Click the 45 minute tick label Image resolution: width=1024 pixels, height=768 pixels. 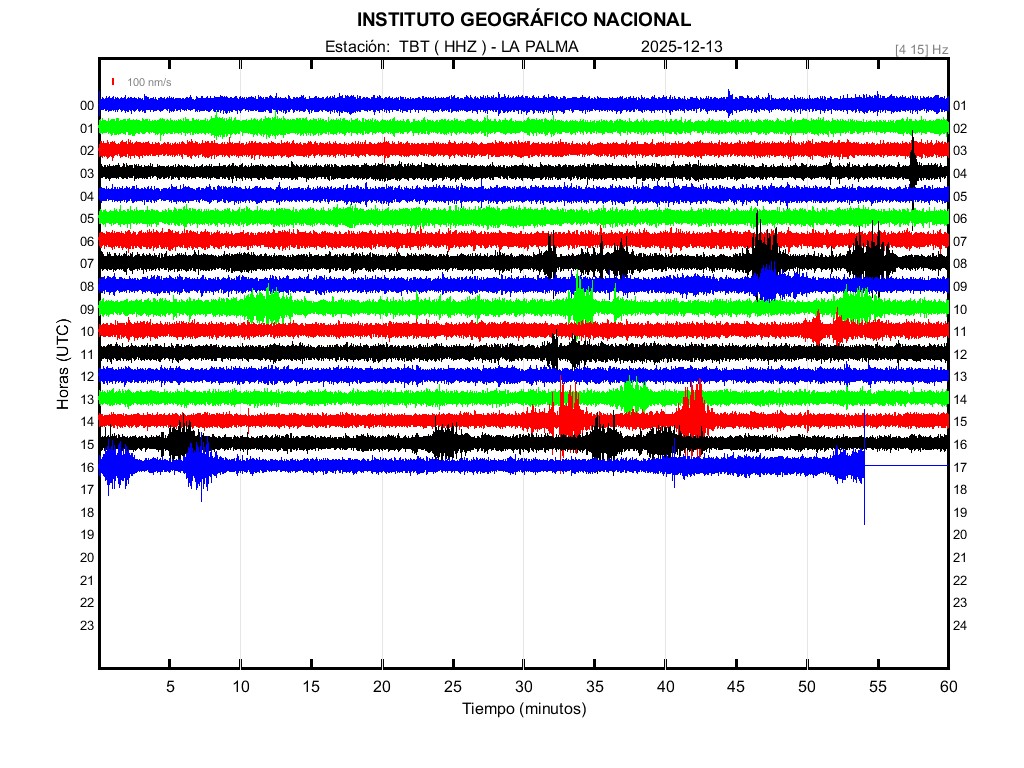pyautogui.click(x=736, y=686)
